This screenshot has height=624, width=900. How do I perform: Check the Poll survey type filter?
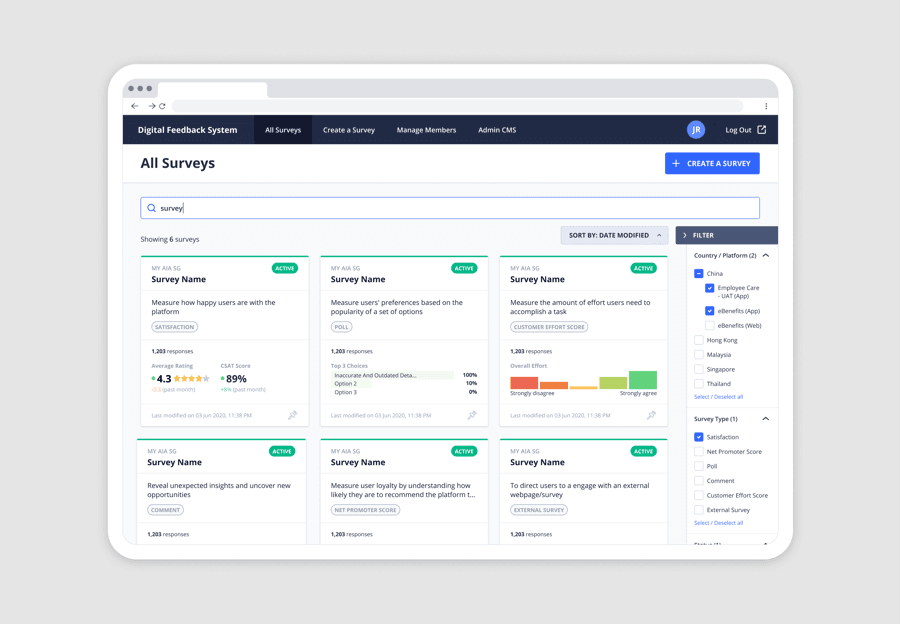(x=699, y=466)
